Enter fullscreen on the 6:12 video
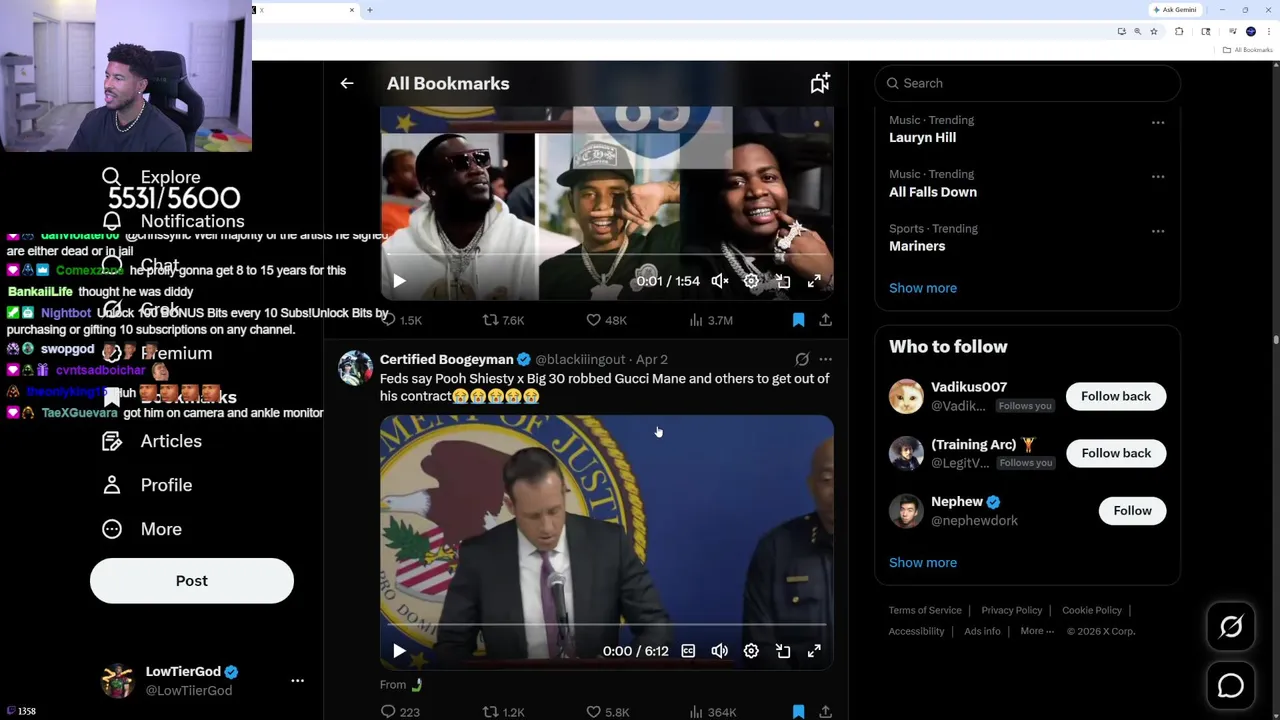Image resolution: width=1280 pixels, height=720 pixels. tap(814, 651)
